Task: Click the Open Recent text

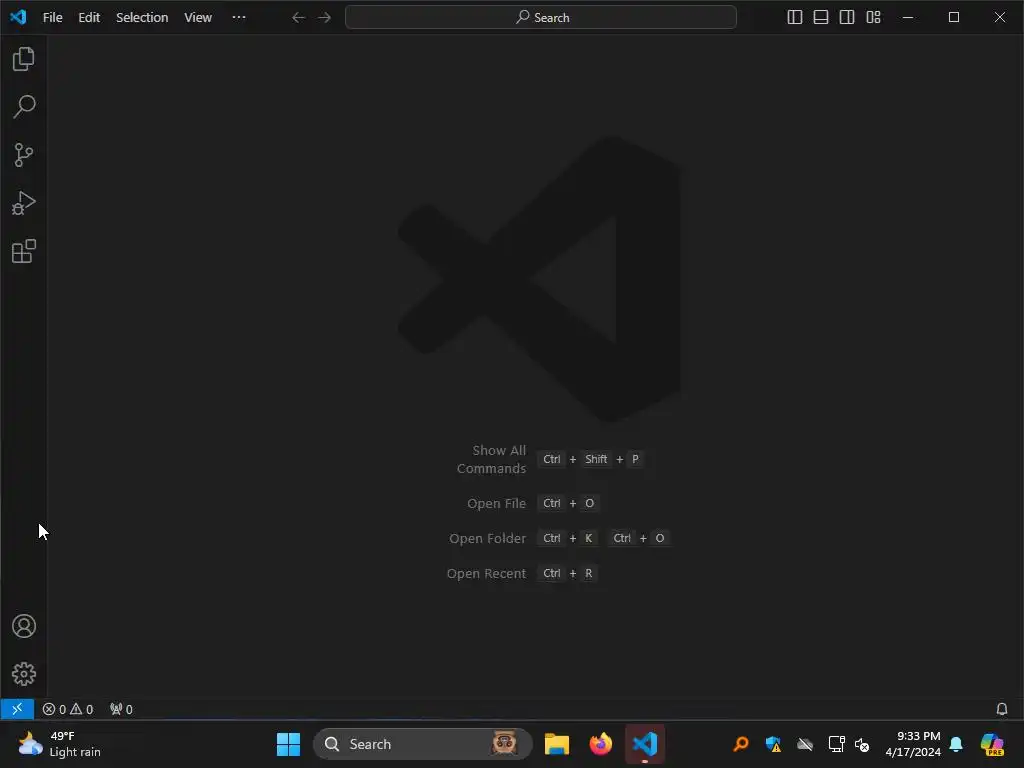Action: pyautogui.click(x=486, y=573)
